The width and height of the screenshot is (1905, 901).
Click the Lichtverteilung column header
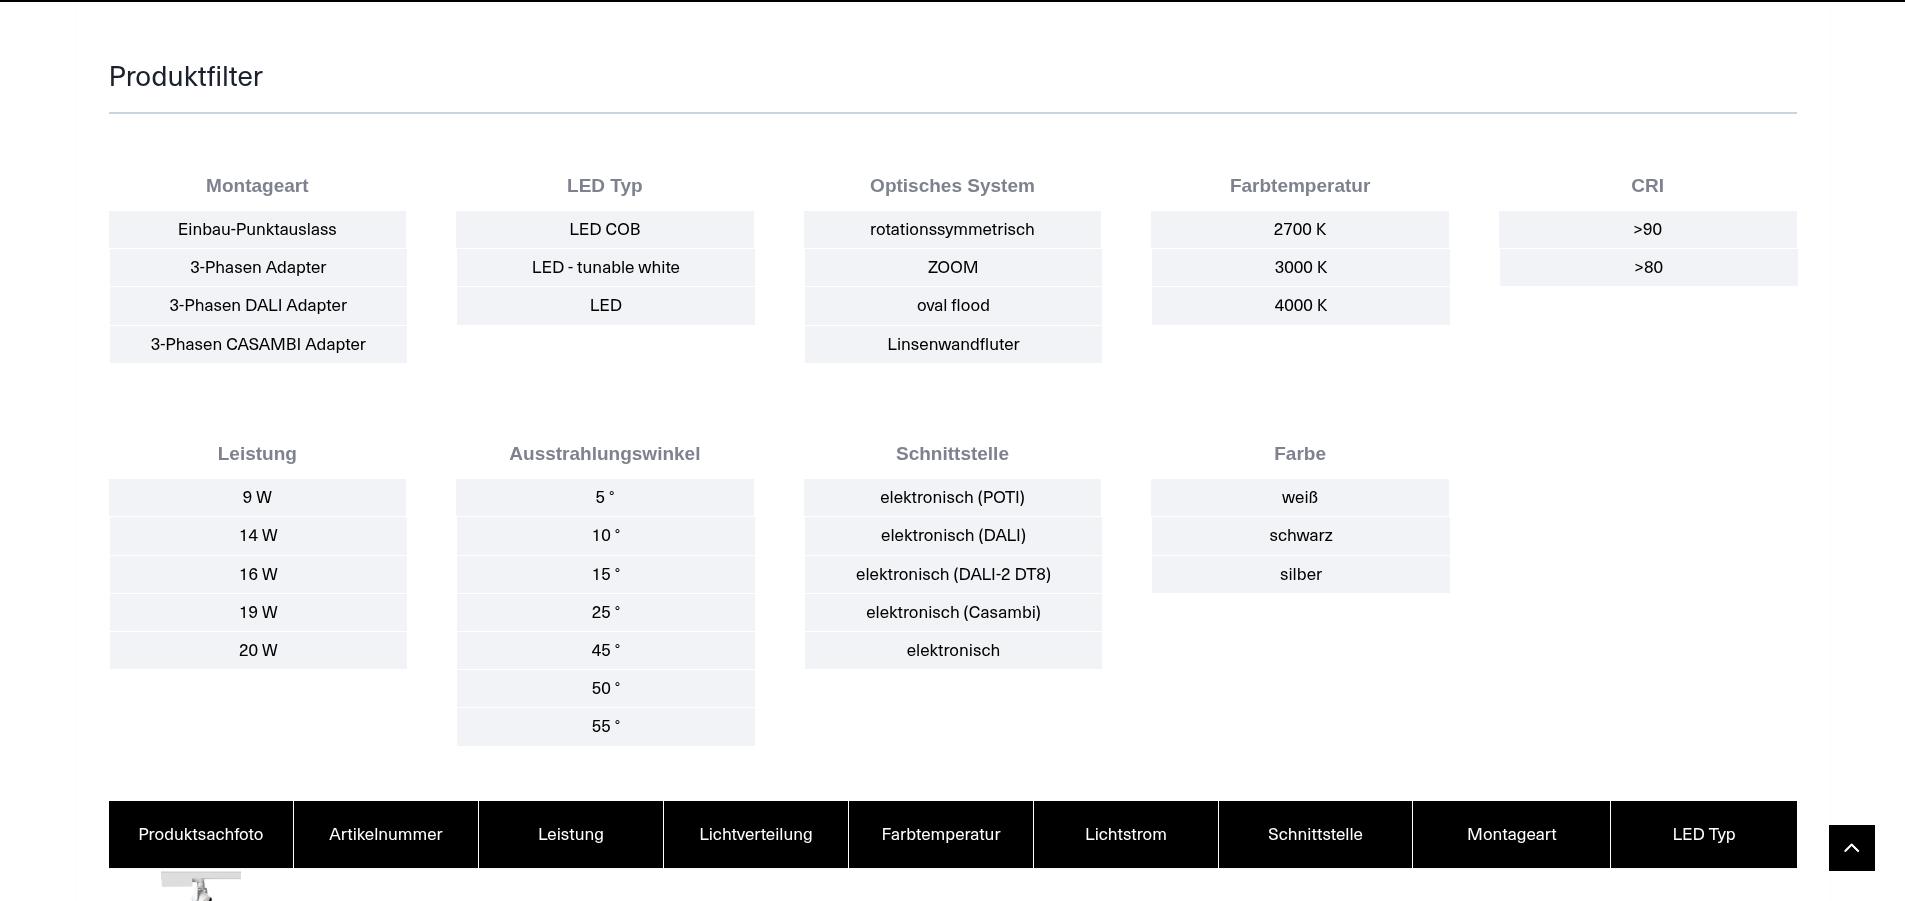[755, 835]
